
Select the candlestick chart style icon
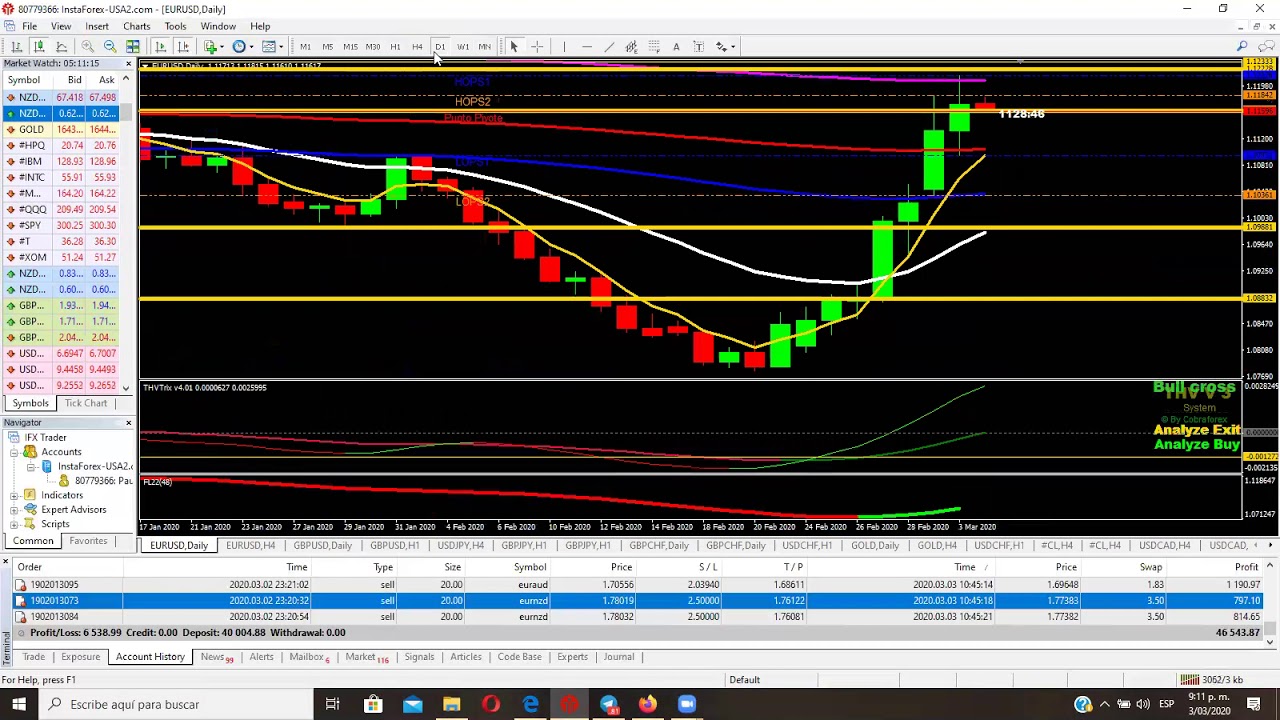pos(39,46)
